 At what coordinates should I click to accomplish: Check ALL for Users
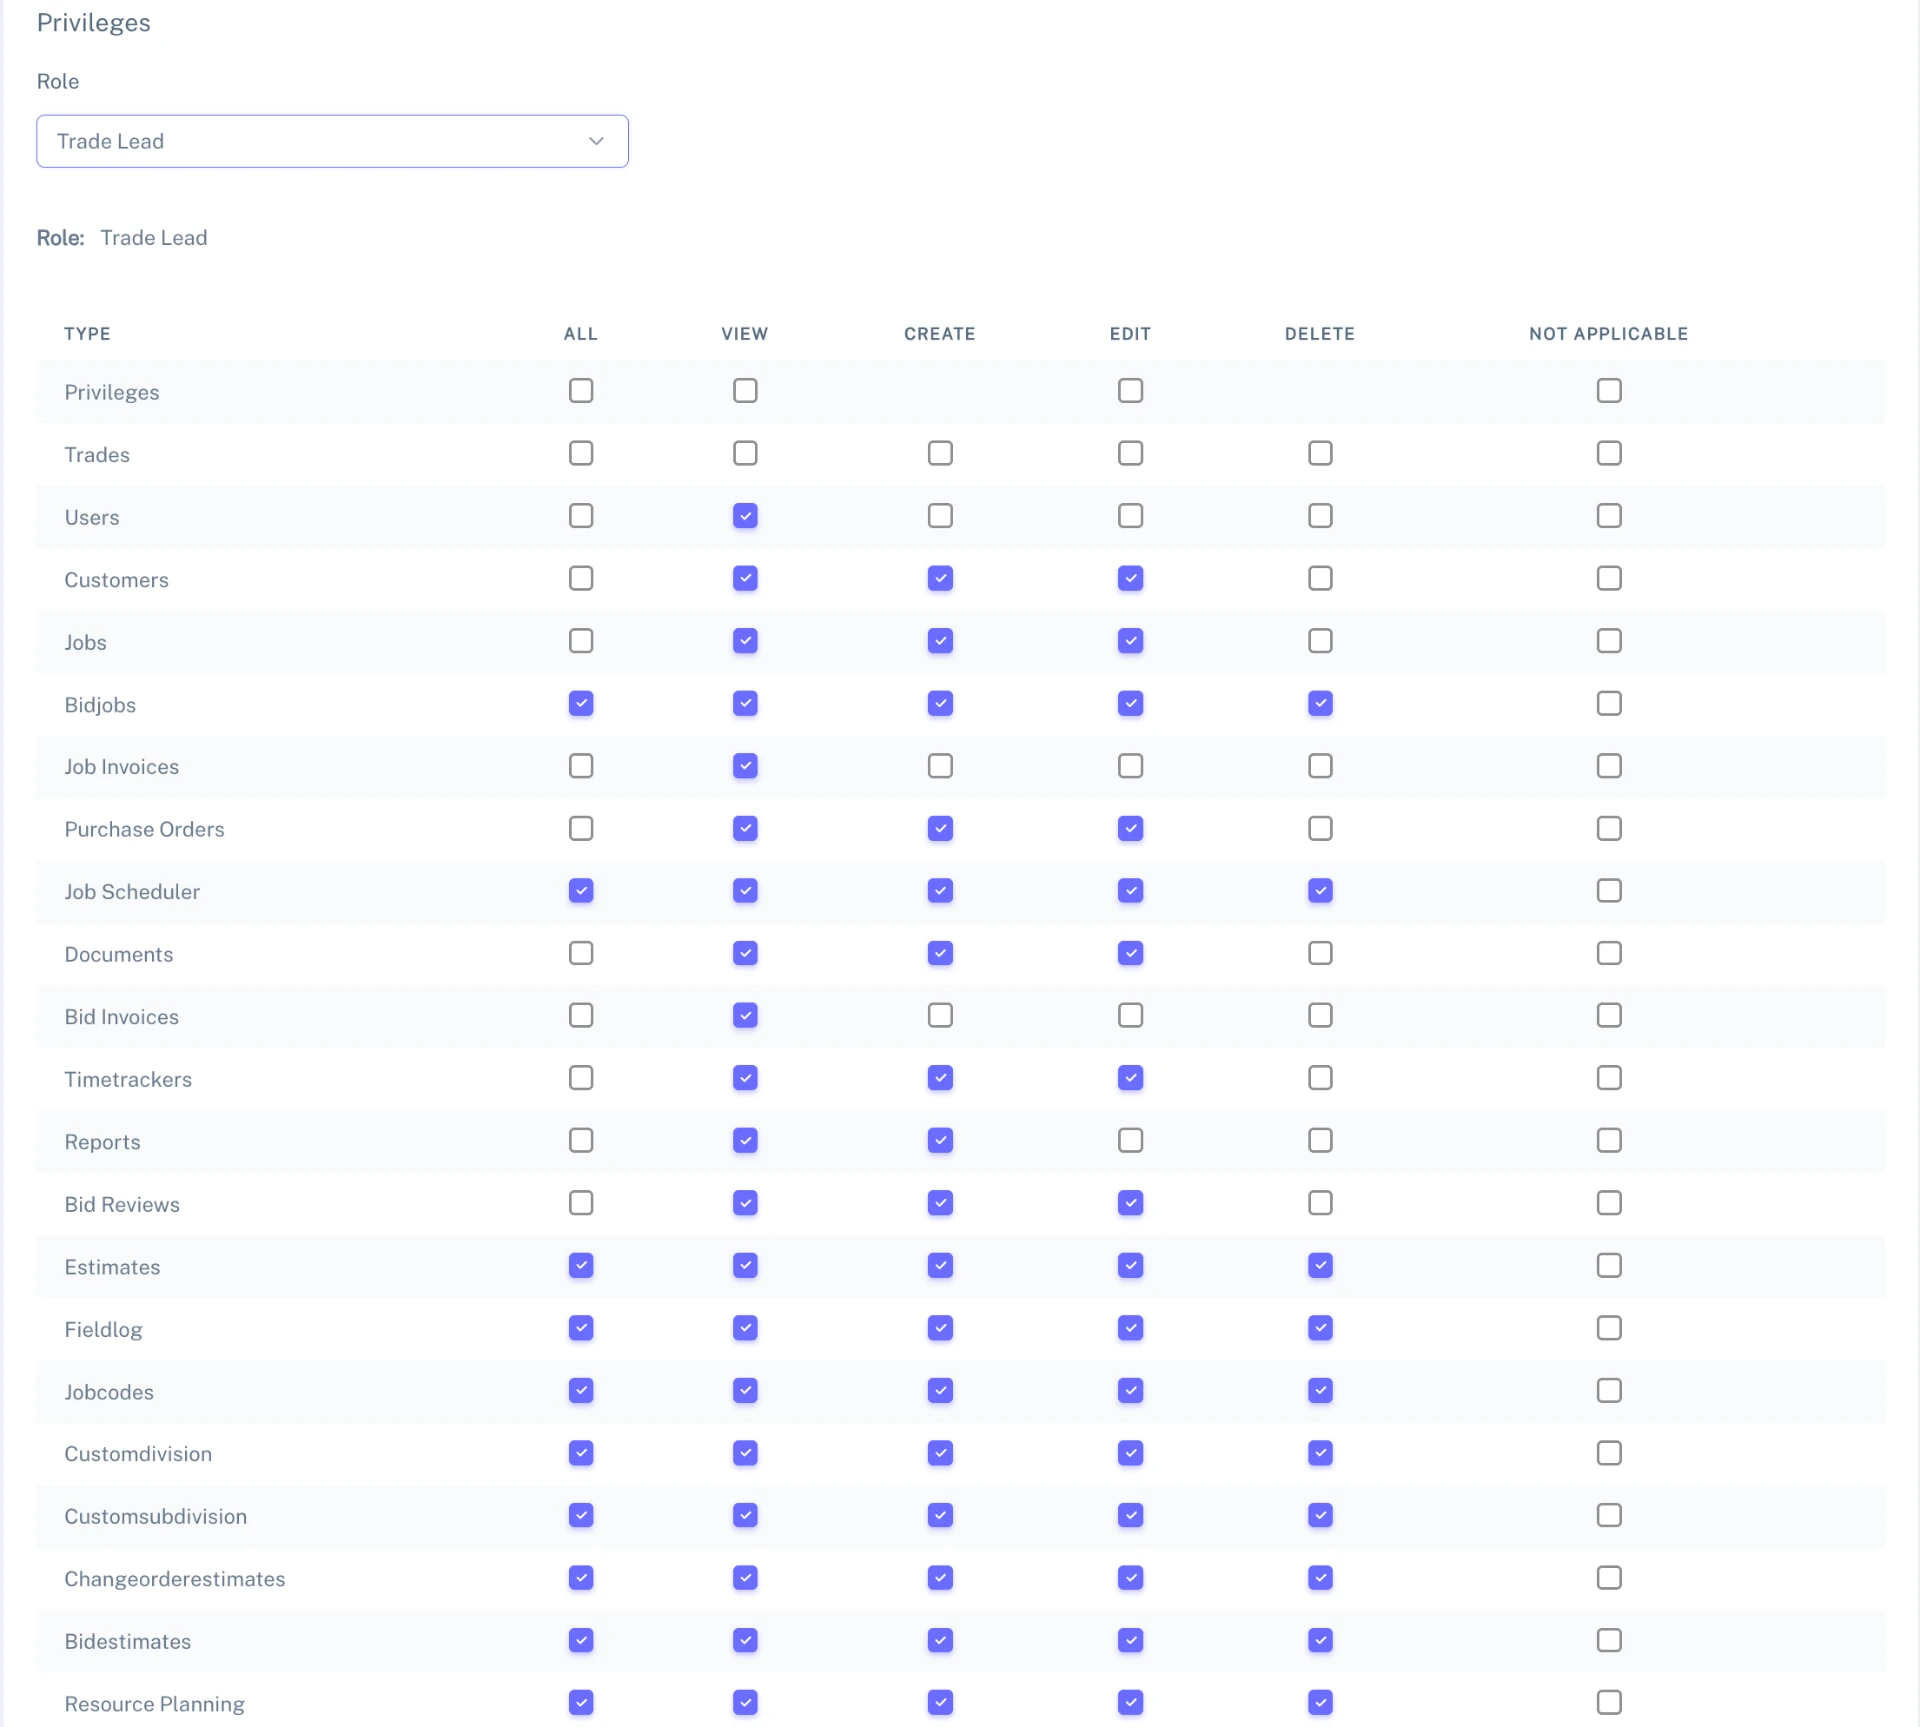coord(581,516)
